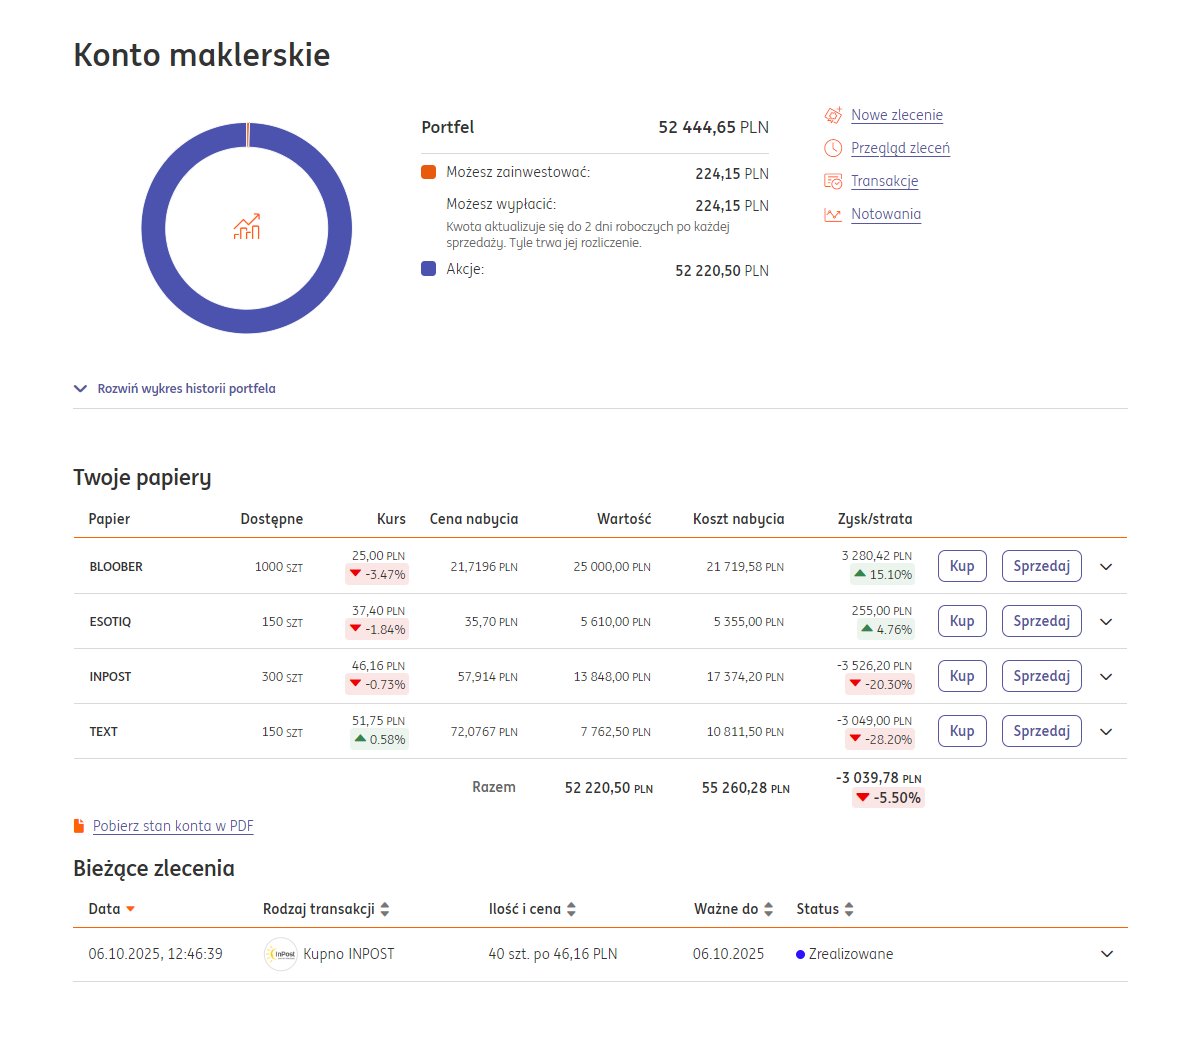Open Przegląd zleceń link

click(900, 148)
